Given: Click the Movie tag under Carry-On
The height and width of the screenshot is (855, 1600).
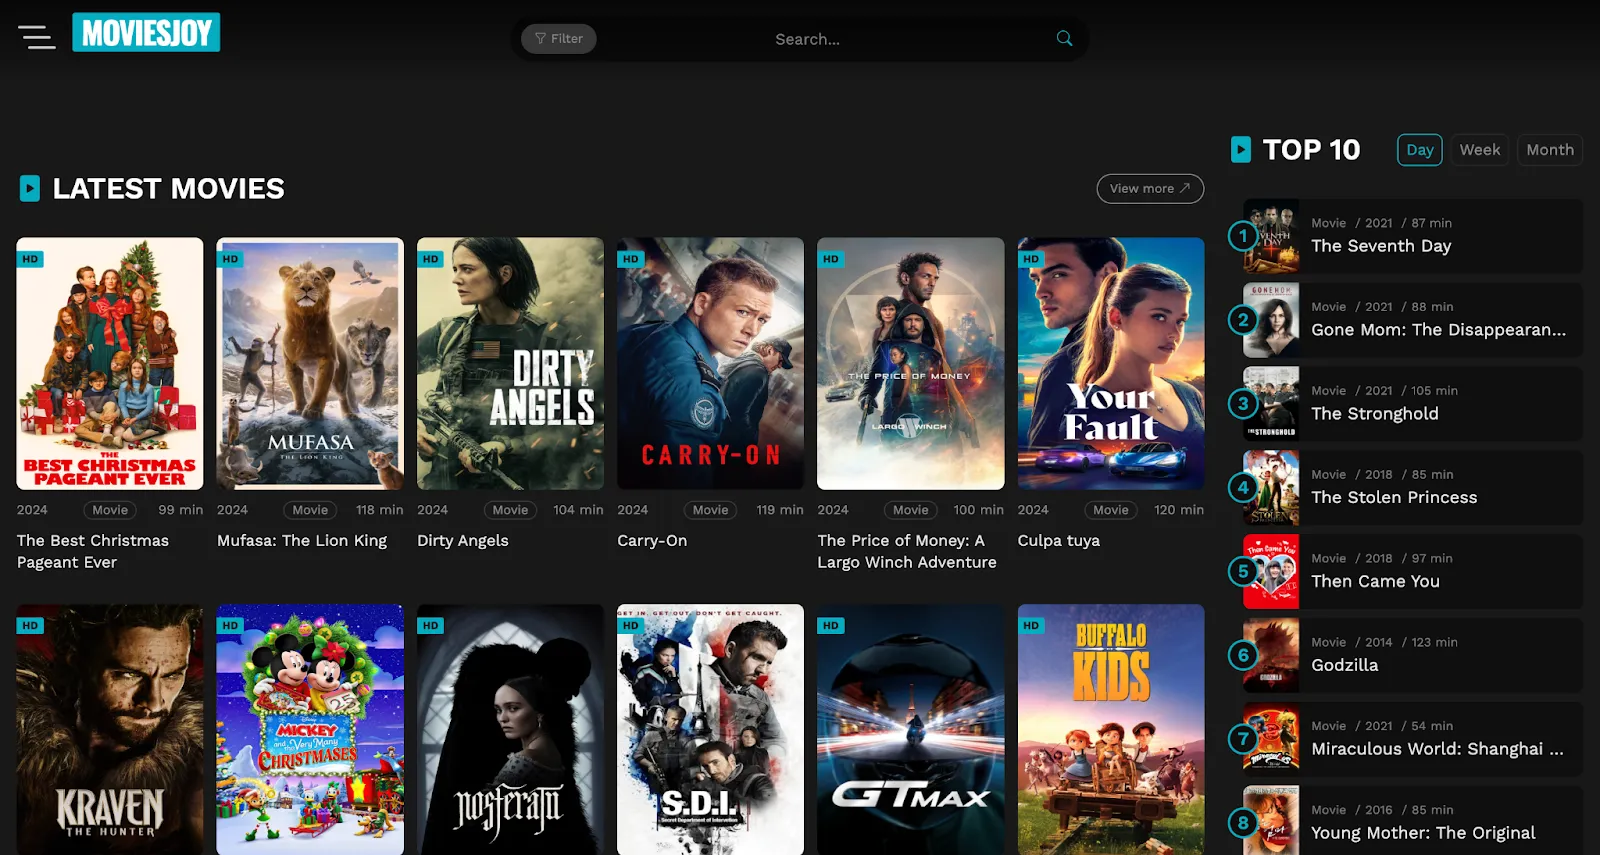Looking at the screenshot, I should point(710,510).
